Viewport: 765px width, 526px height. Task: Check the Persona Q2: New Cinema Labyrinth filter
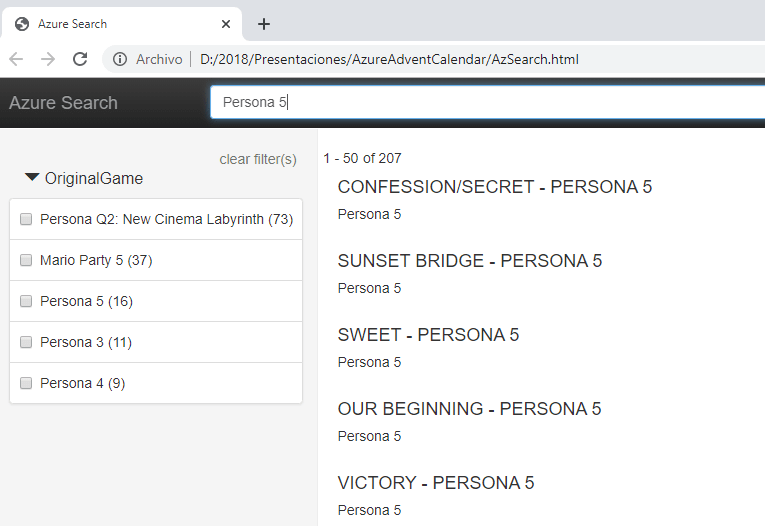[26, 219]
